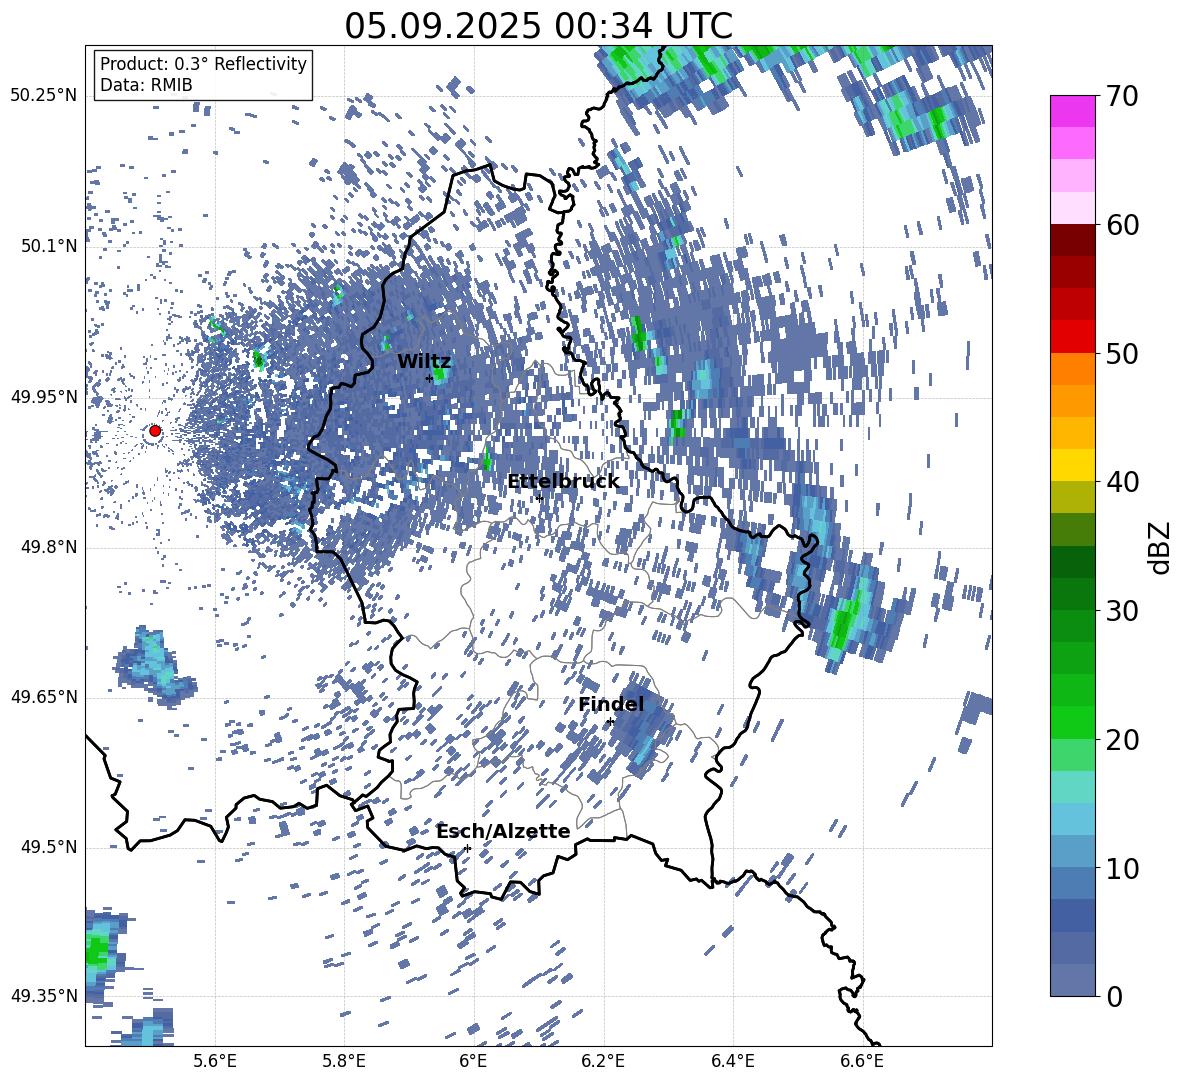
Task: Click the Ettelbruck city label
Action: click(563, 482)
